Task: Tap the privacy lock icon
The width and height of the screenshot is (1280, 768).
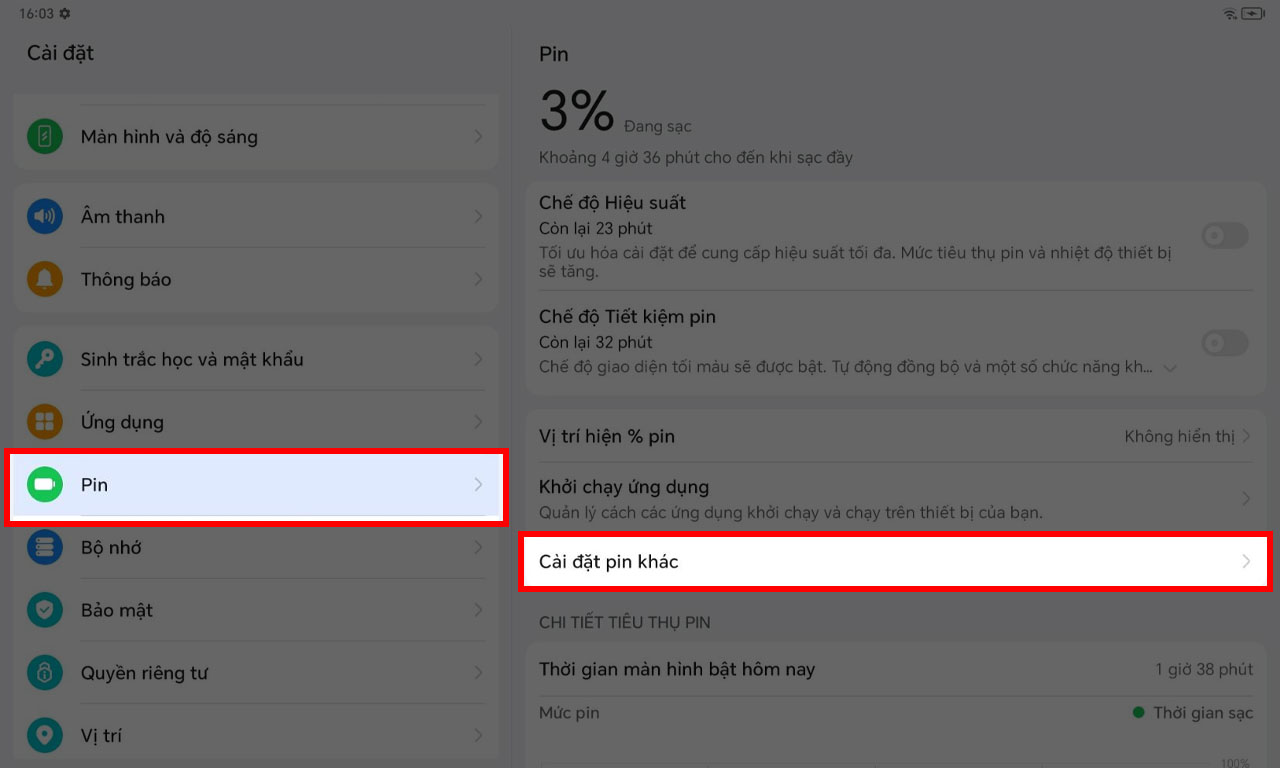Action: tap(45, 673)
